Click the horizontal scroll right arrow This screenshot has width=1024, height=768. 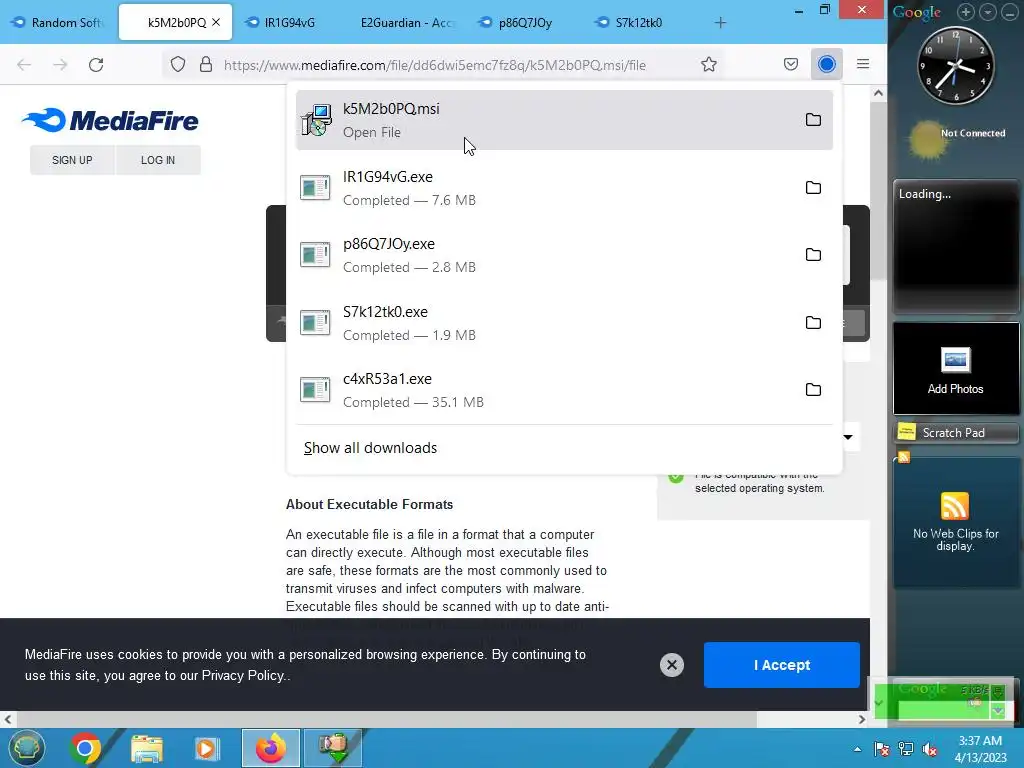click(x=861, y=720)
